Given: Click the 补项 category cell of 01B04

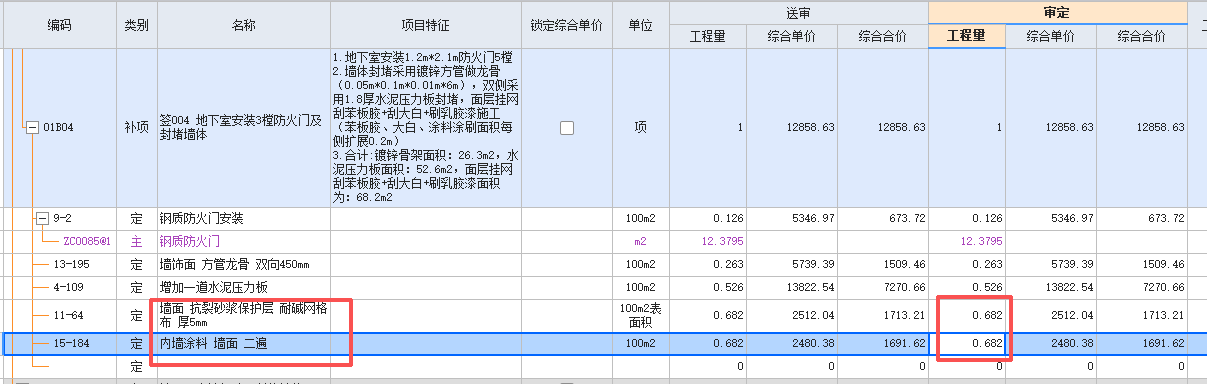Looking at the screenshot, I should pos(136,128).
